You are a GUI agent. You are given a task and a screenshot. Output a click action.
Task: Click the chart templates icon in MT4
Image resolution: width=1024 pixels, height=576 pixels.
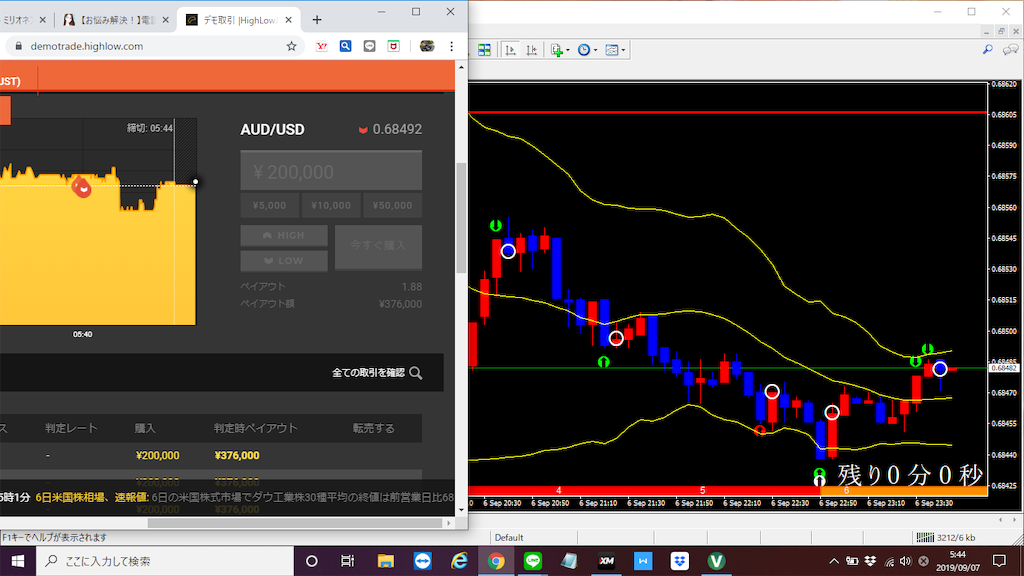coord(611,50)
